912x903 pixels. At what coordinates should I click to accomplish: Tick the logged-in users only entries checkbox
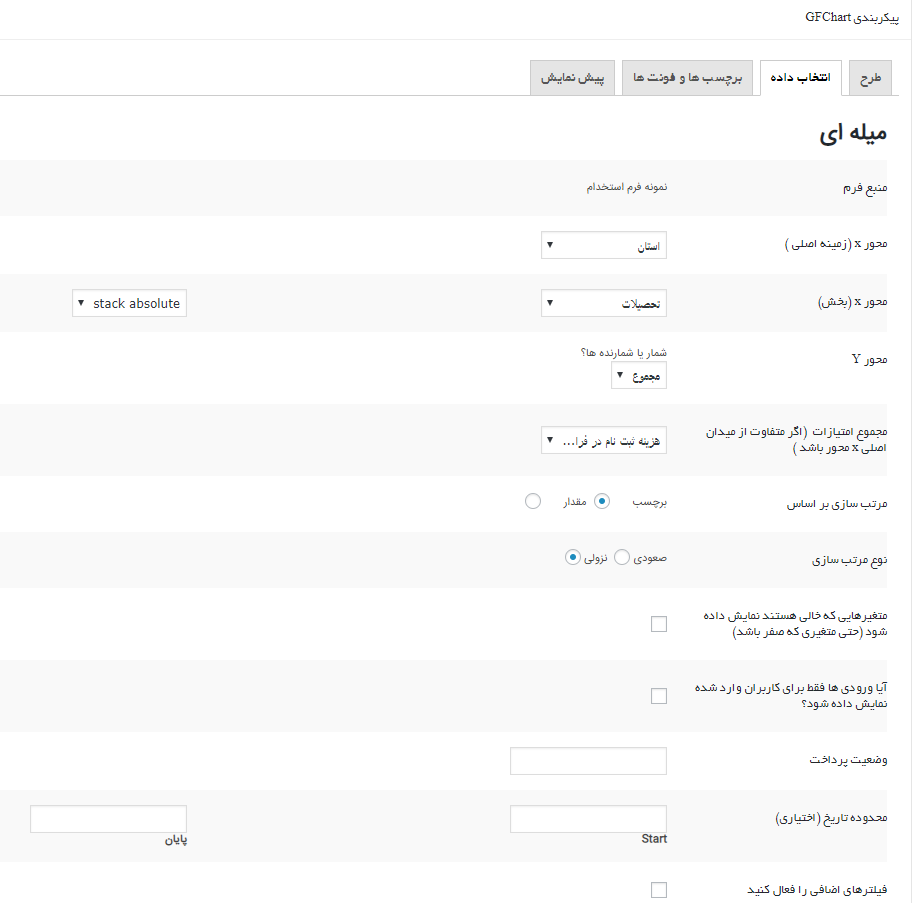[x=658, y=696]
